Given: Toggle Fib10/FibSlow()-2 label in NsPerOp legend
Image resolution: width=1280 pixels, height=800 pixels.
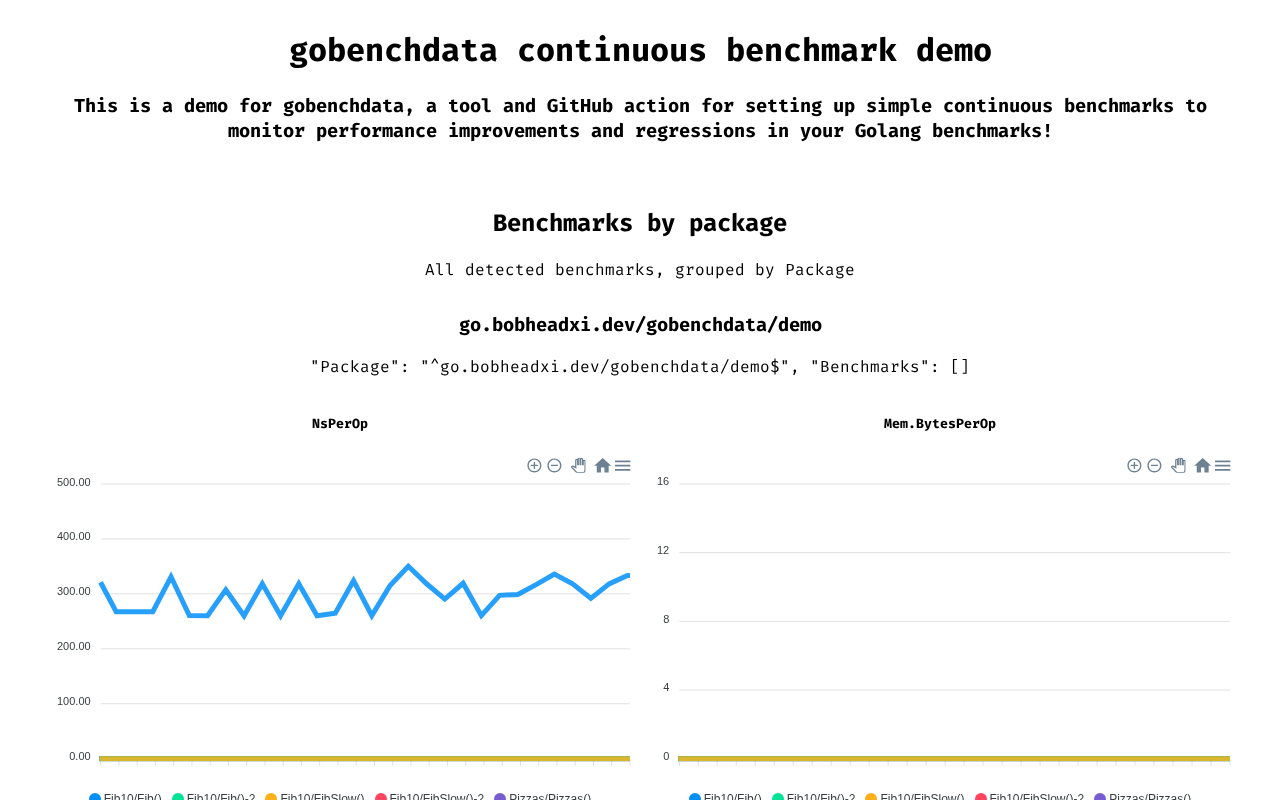Looking at the screenshot, I should 436,797.
